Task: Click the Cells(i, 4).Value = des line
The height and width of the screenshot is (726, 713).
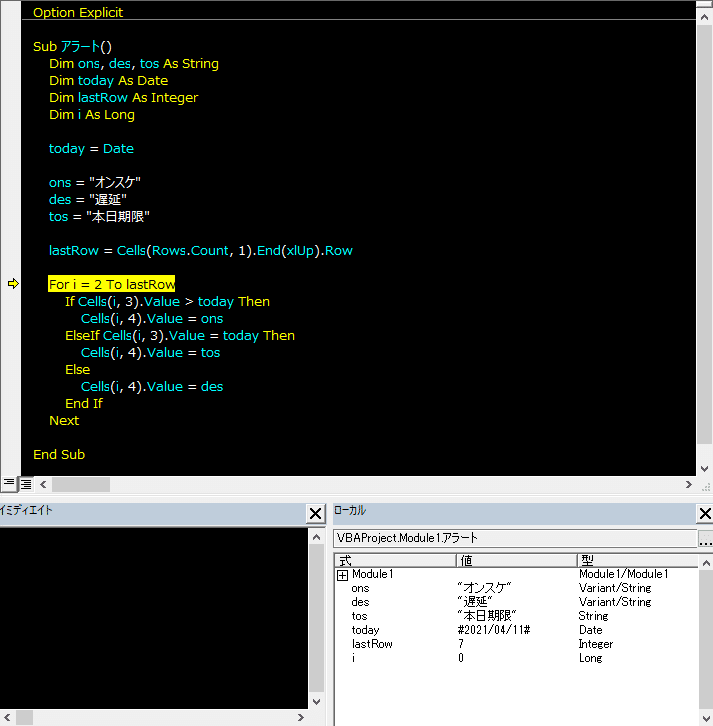Action: [x=152, y=387]
